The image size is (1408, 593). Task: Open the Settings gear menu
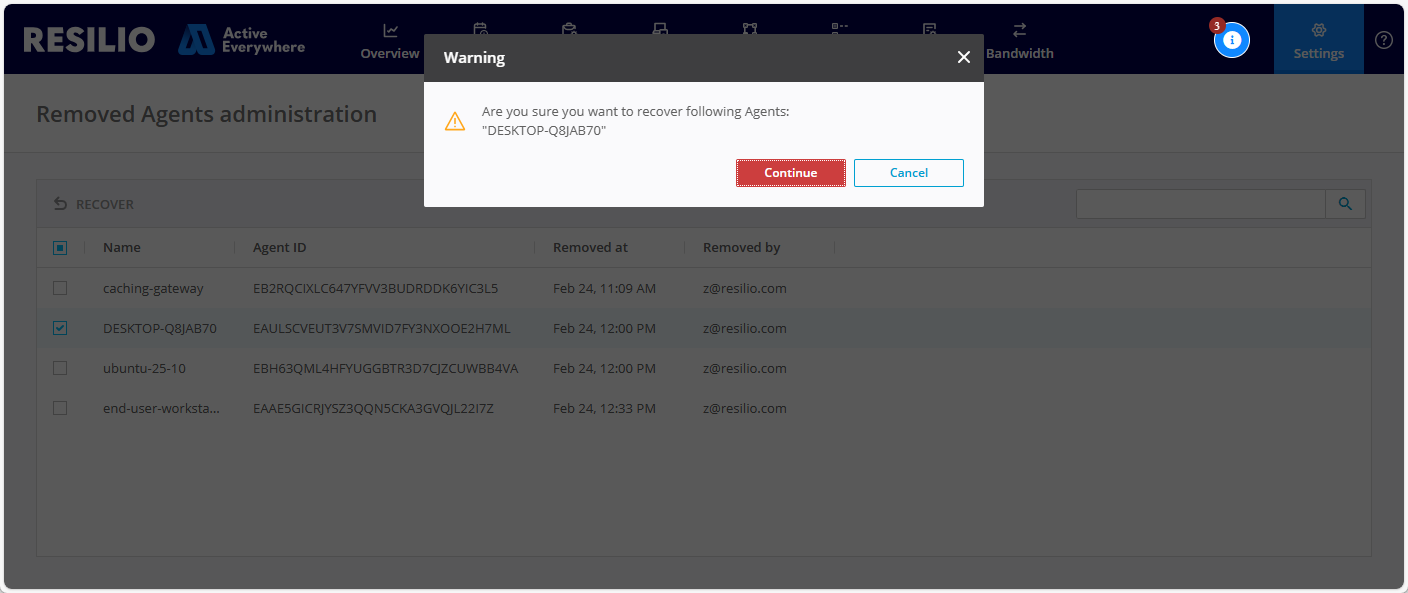pyautogui.click(x=1318, y=41)
